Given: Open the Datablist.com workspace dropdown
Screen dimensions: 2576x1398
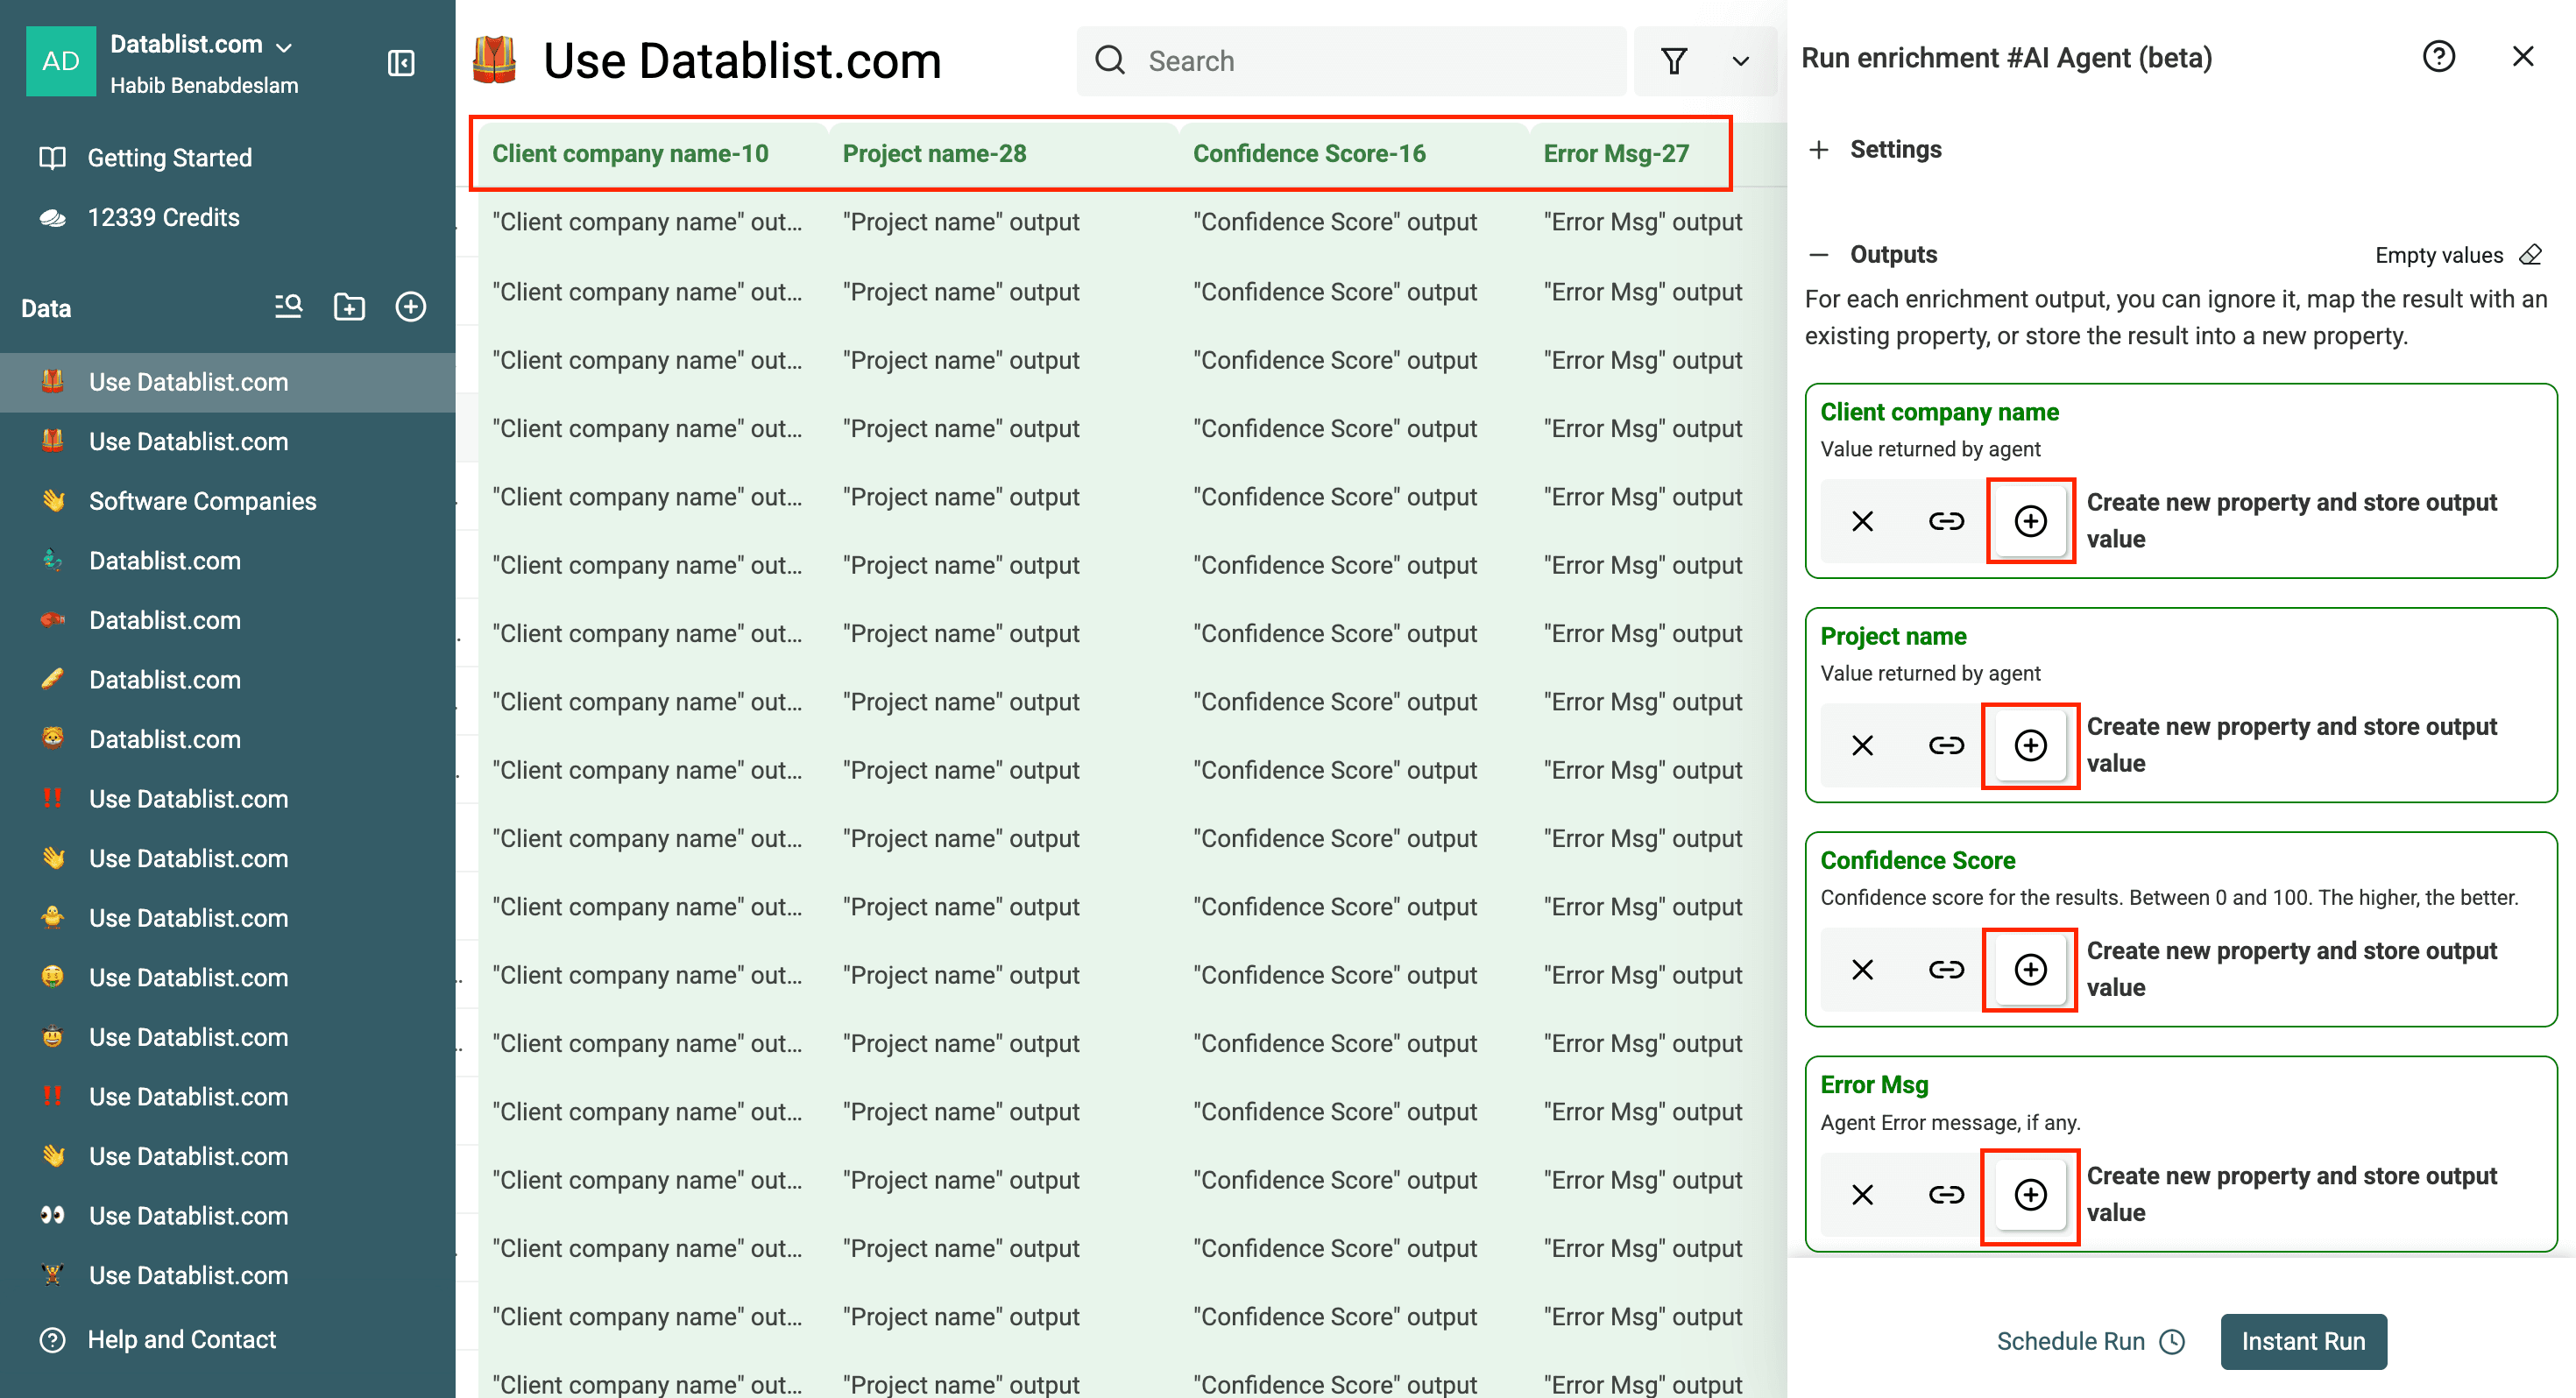Looking at the screenshot, I should tap(284, 46).
